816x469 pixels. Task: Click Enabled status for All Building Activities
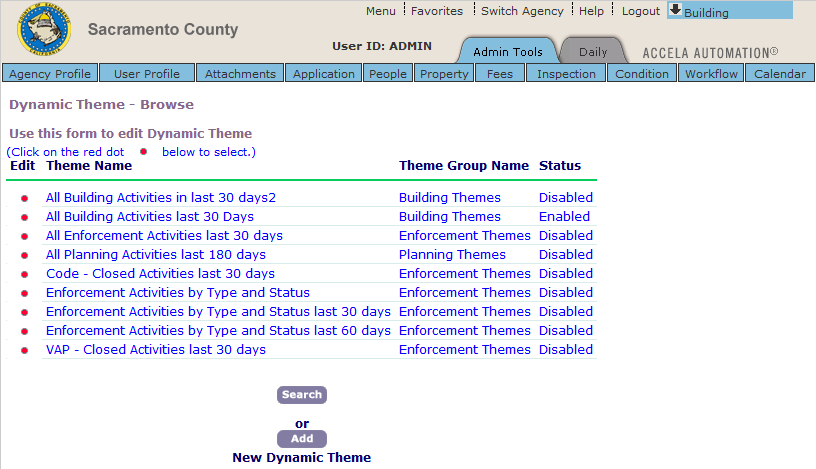point(564,217)
